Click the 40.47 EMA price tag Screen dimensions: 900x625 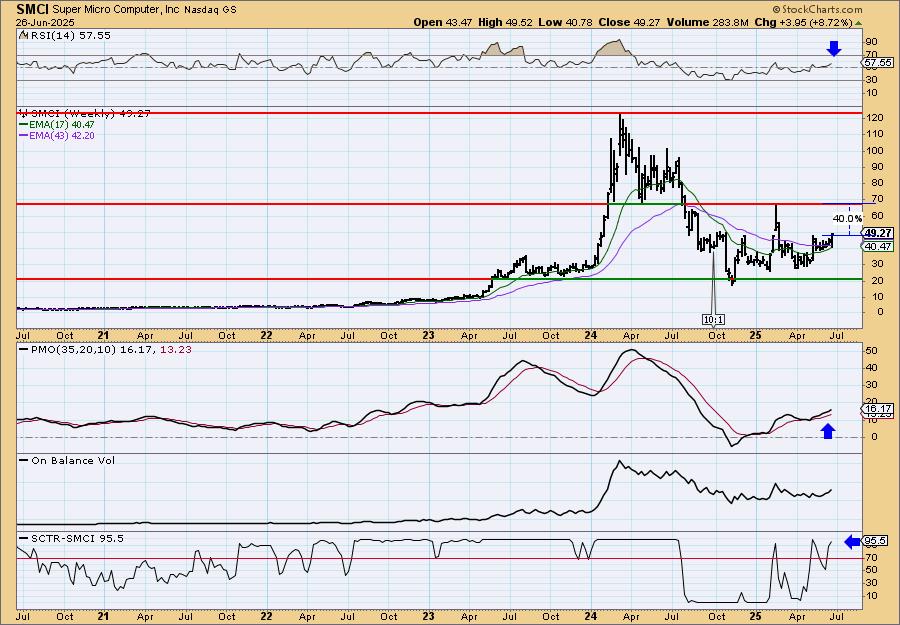tap(878, 246)
